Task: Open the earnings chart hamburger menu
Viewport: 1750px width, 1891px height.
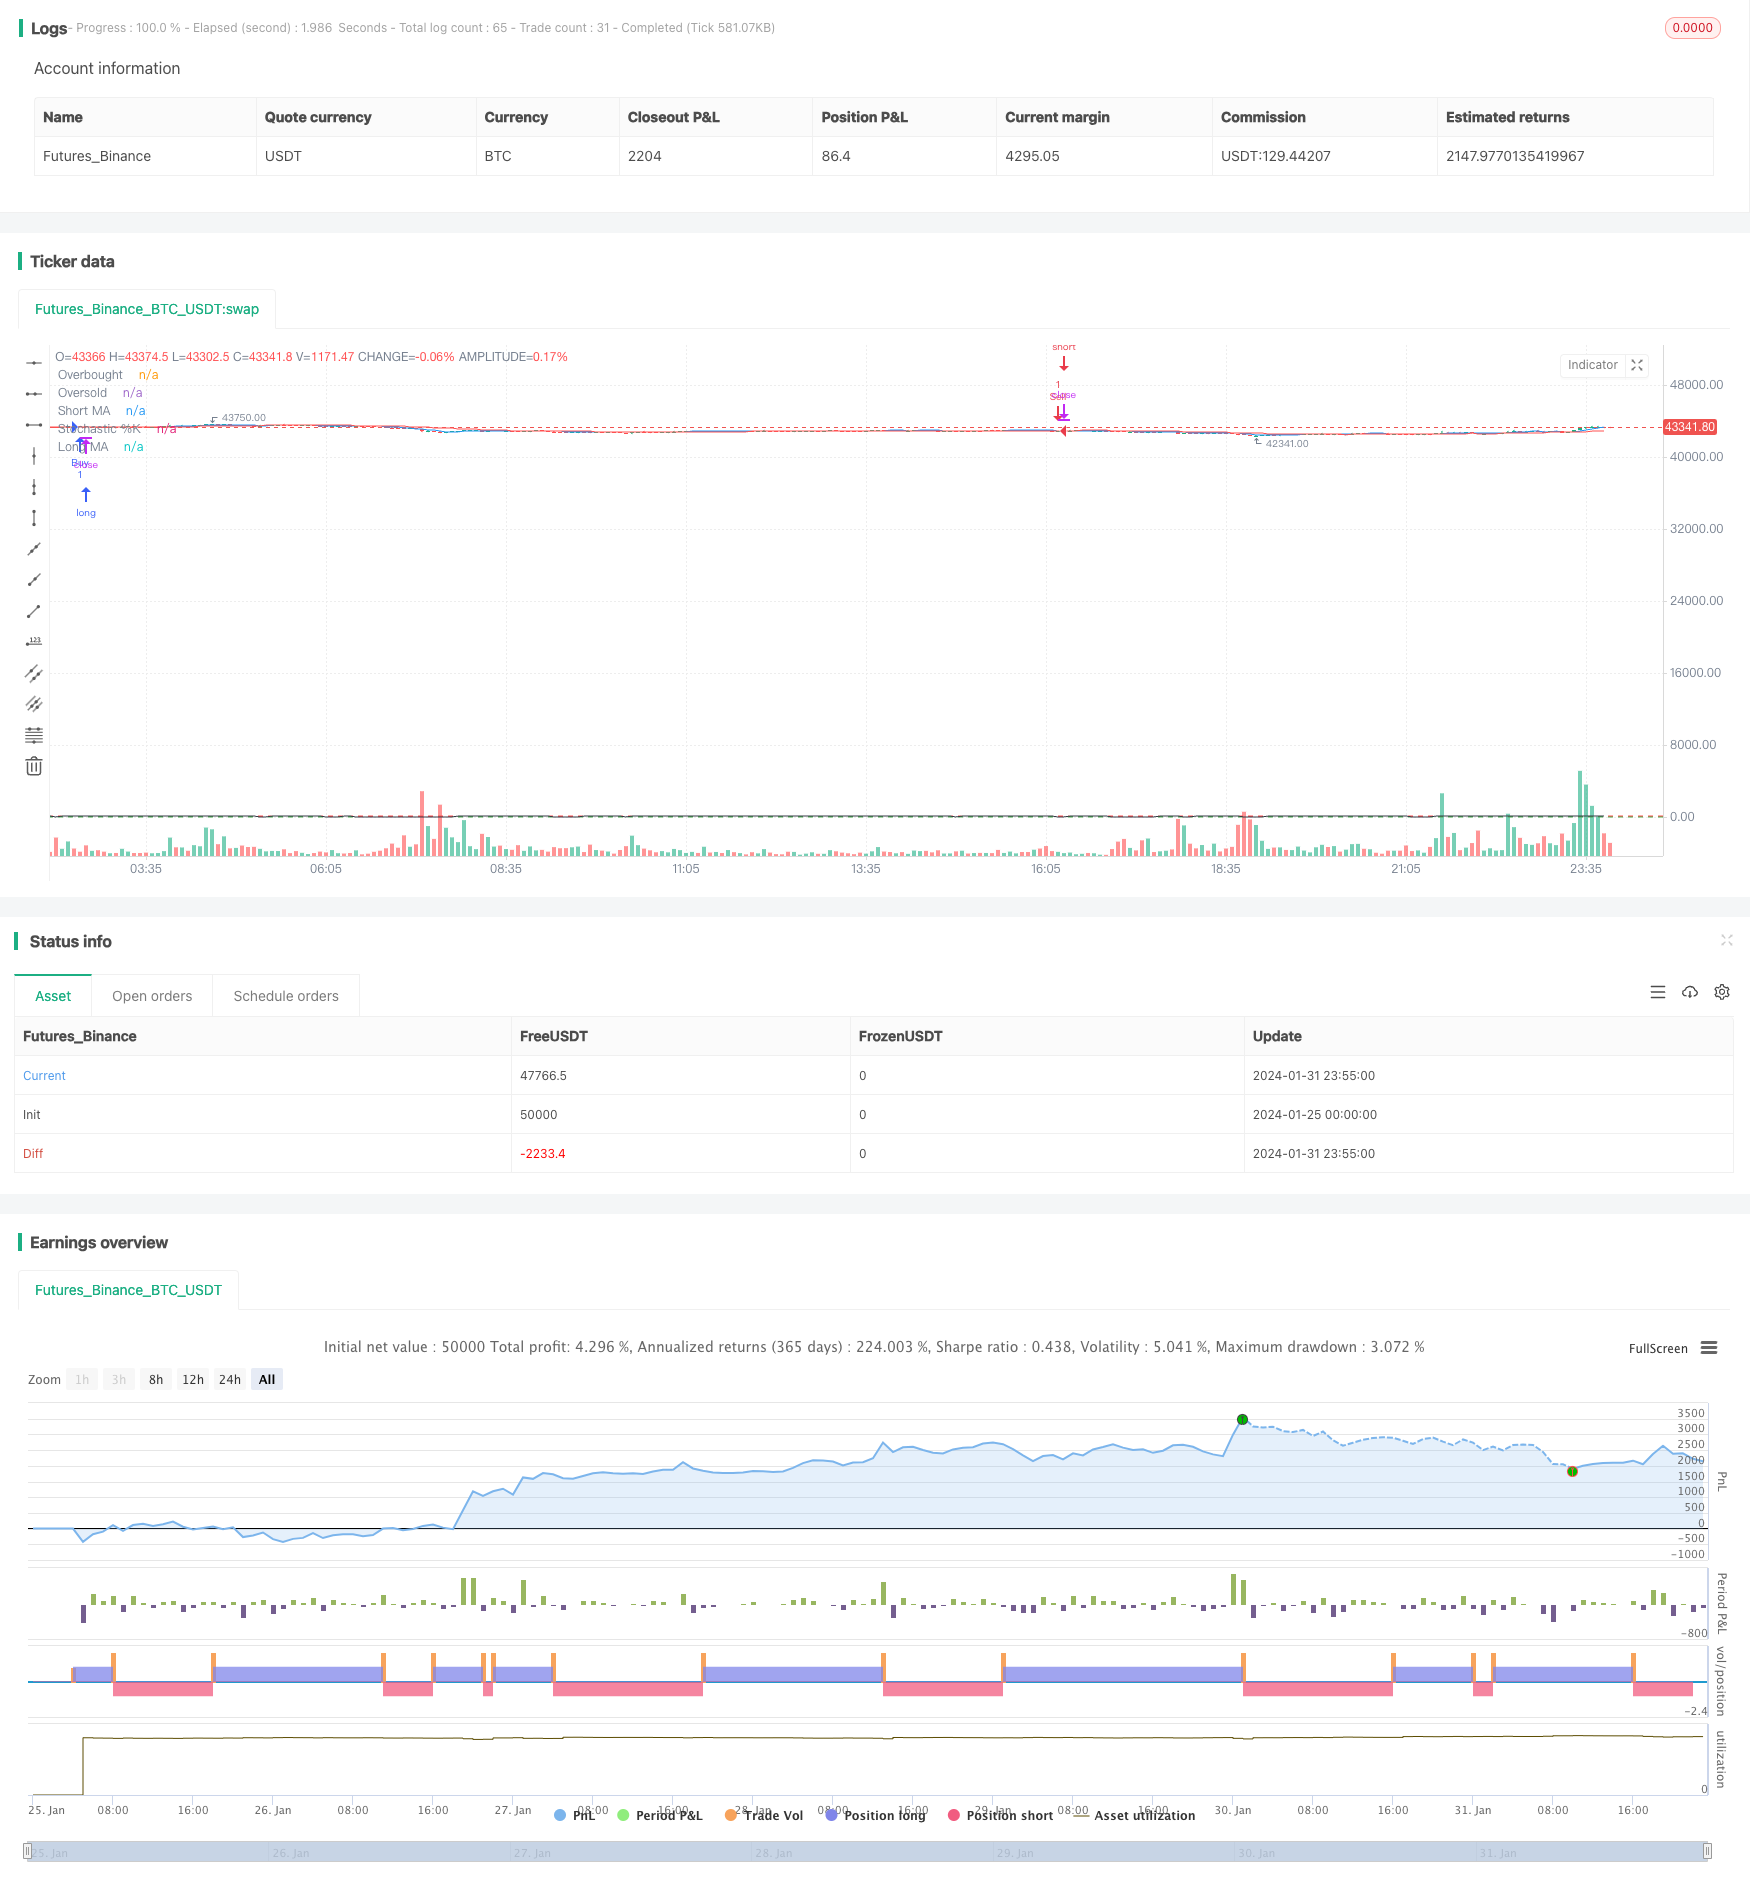Action: click(x=1709, y=1348)
